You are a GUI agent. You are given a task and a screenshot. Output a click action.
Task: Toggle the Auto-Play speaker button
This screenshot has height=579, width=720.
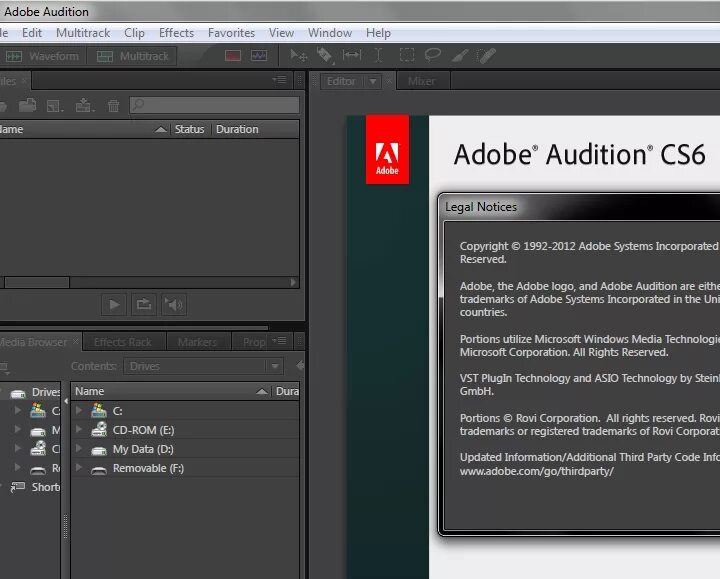174,304
